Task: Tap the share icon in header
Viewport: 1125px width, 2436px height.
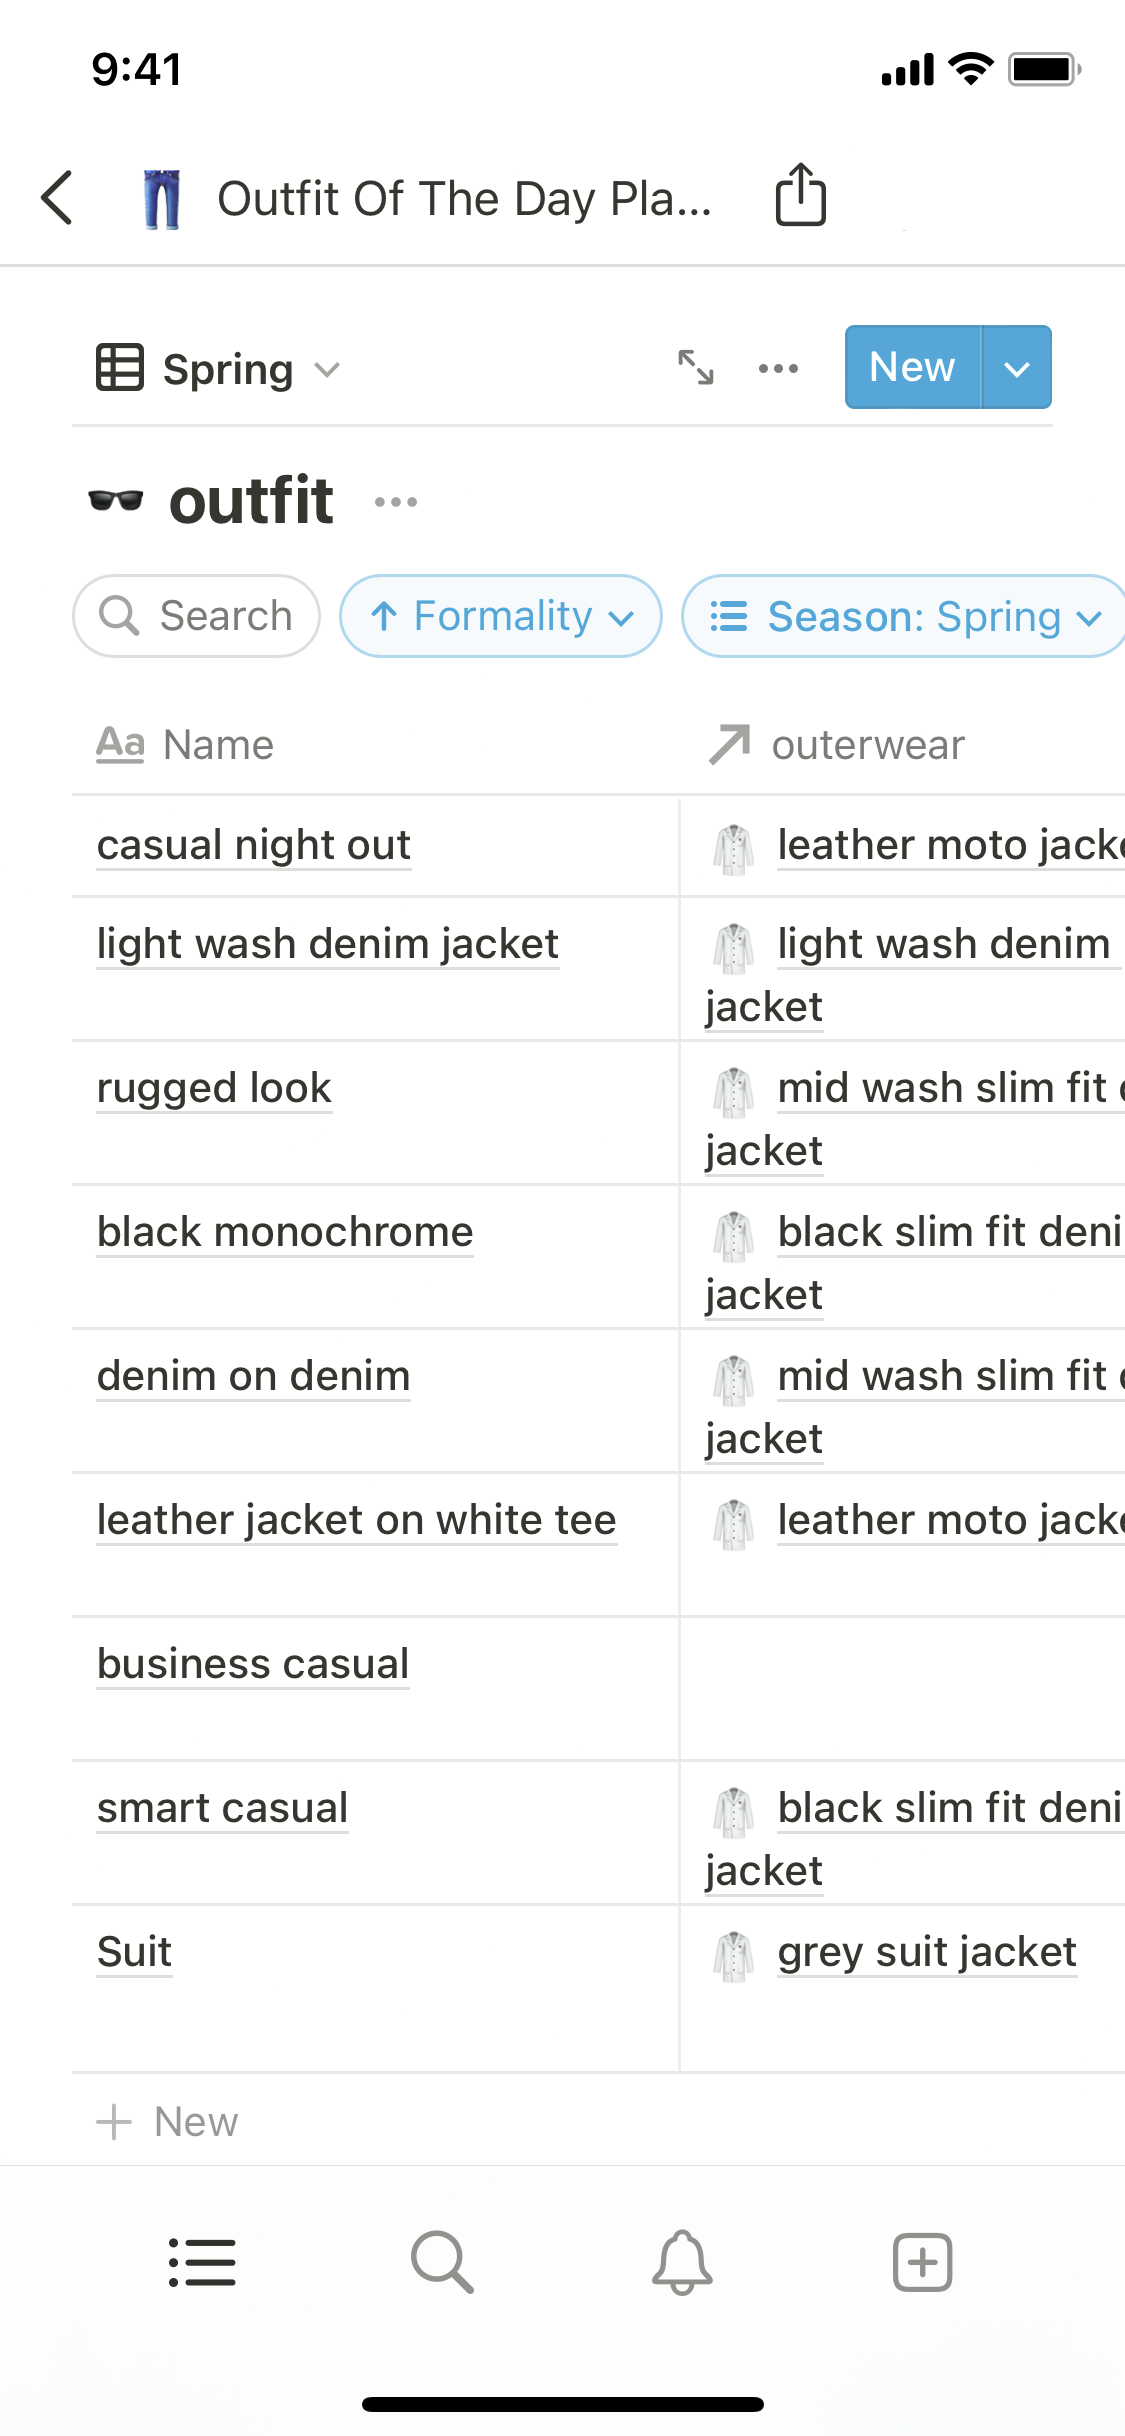Action: click(x=800, y=195)
